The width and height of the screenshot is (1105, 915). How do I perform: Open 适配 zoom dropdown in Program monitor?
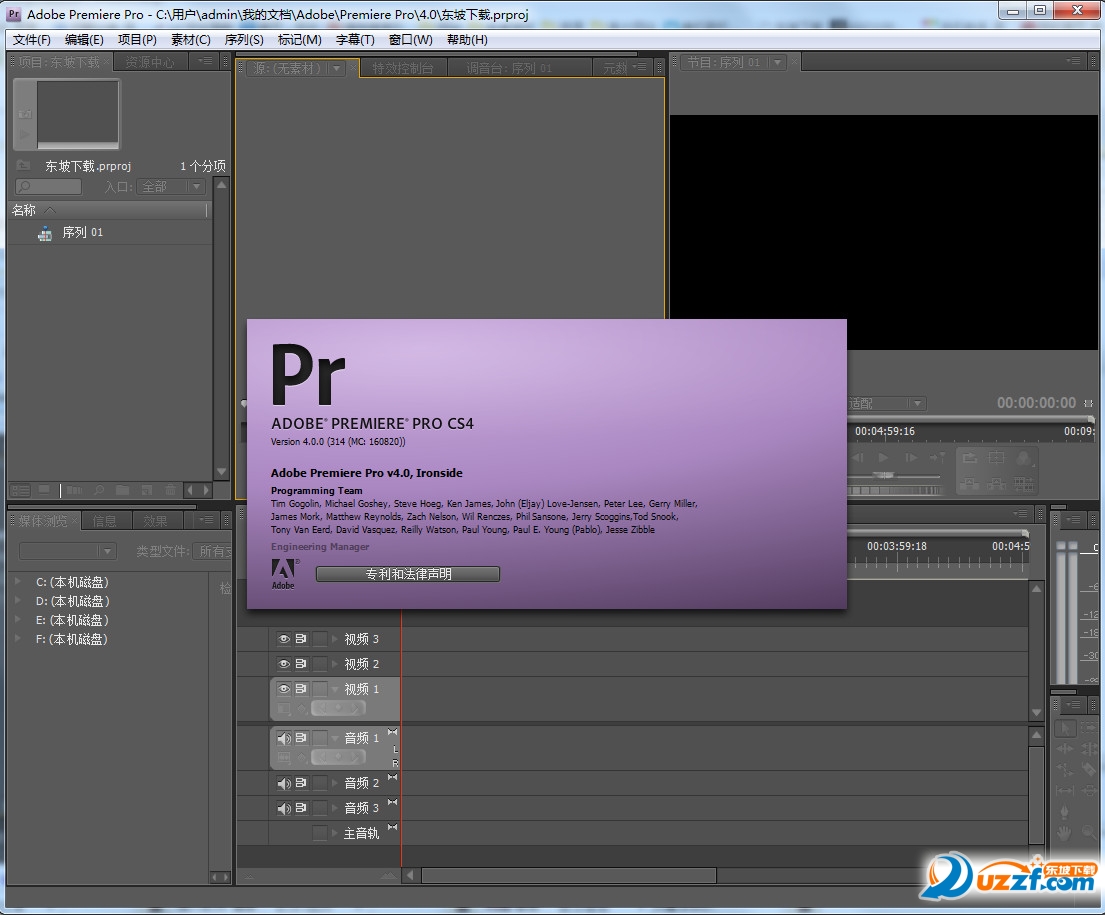(x=887, y=403)
